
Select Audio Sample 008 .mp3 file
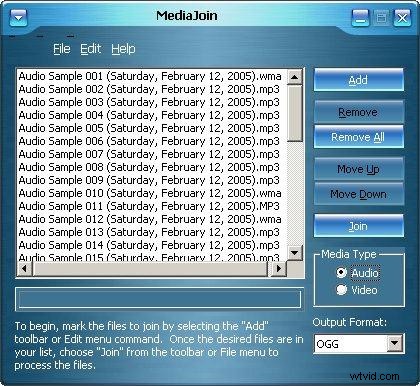[x=149, y=167]
